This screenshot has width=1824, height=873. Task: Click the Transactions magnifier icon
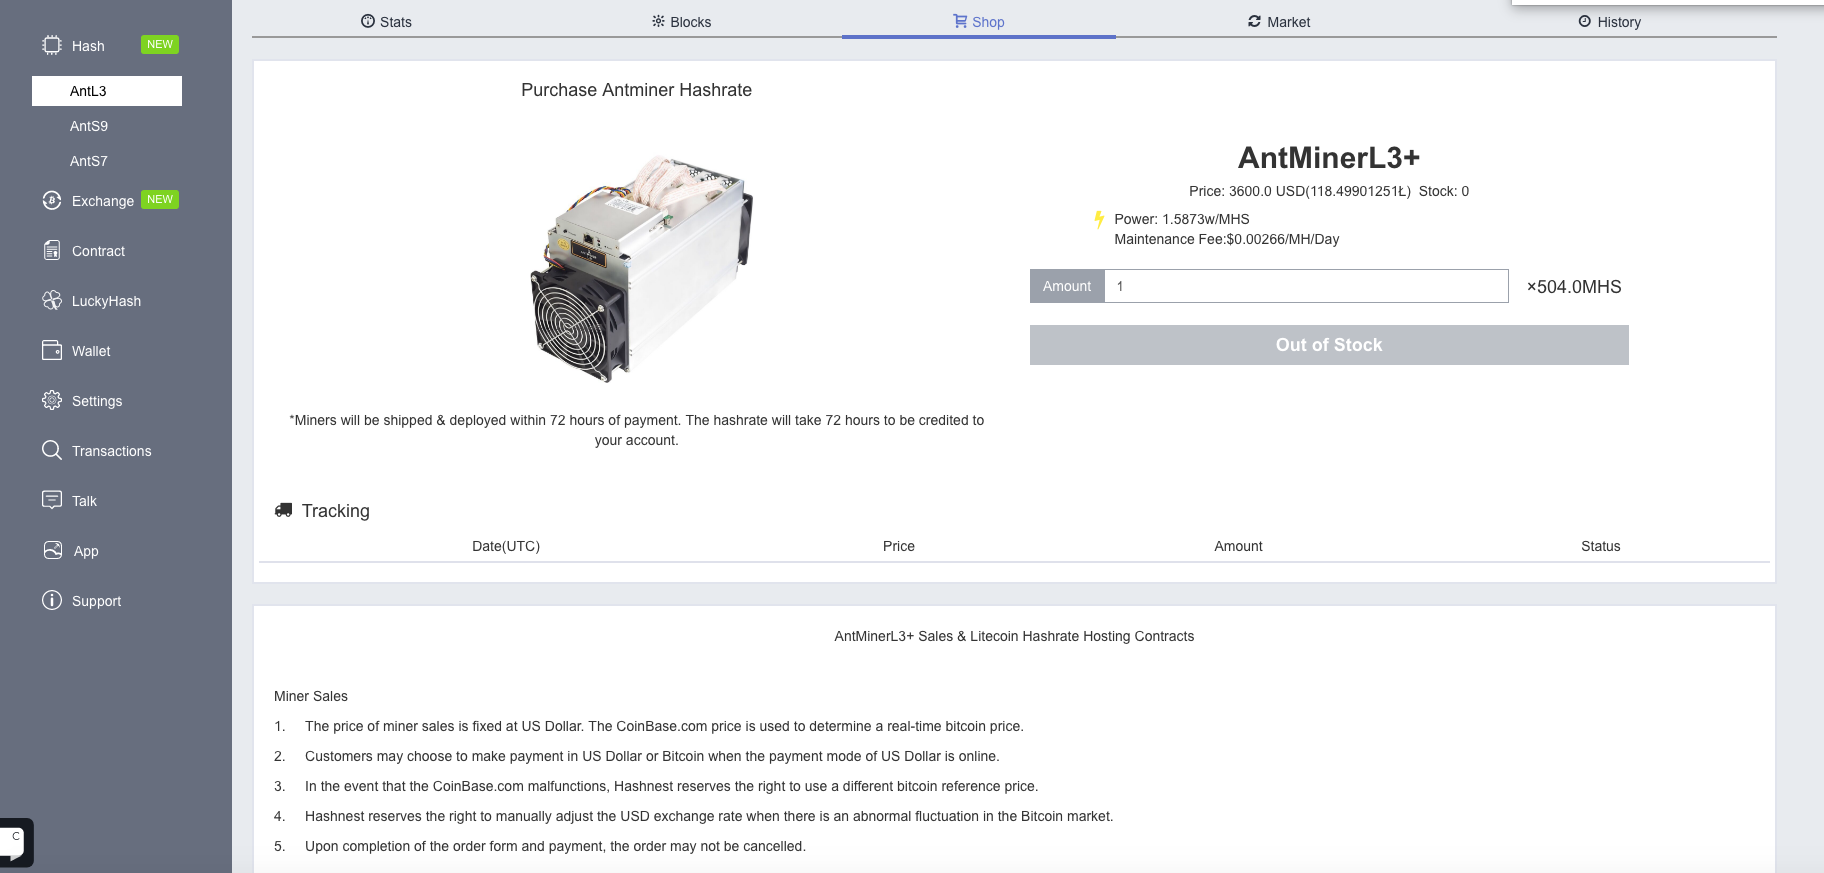[52, 450]
